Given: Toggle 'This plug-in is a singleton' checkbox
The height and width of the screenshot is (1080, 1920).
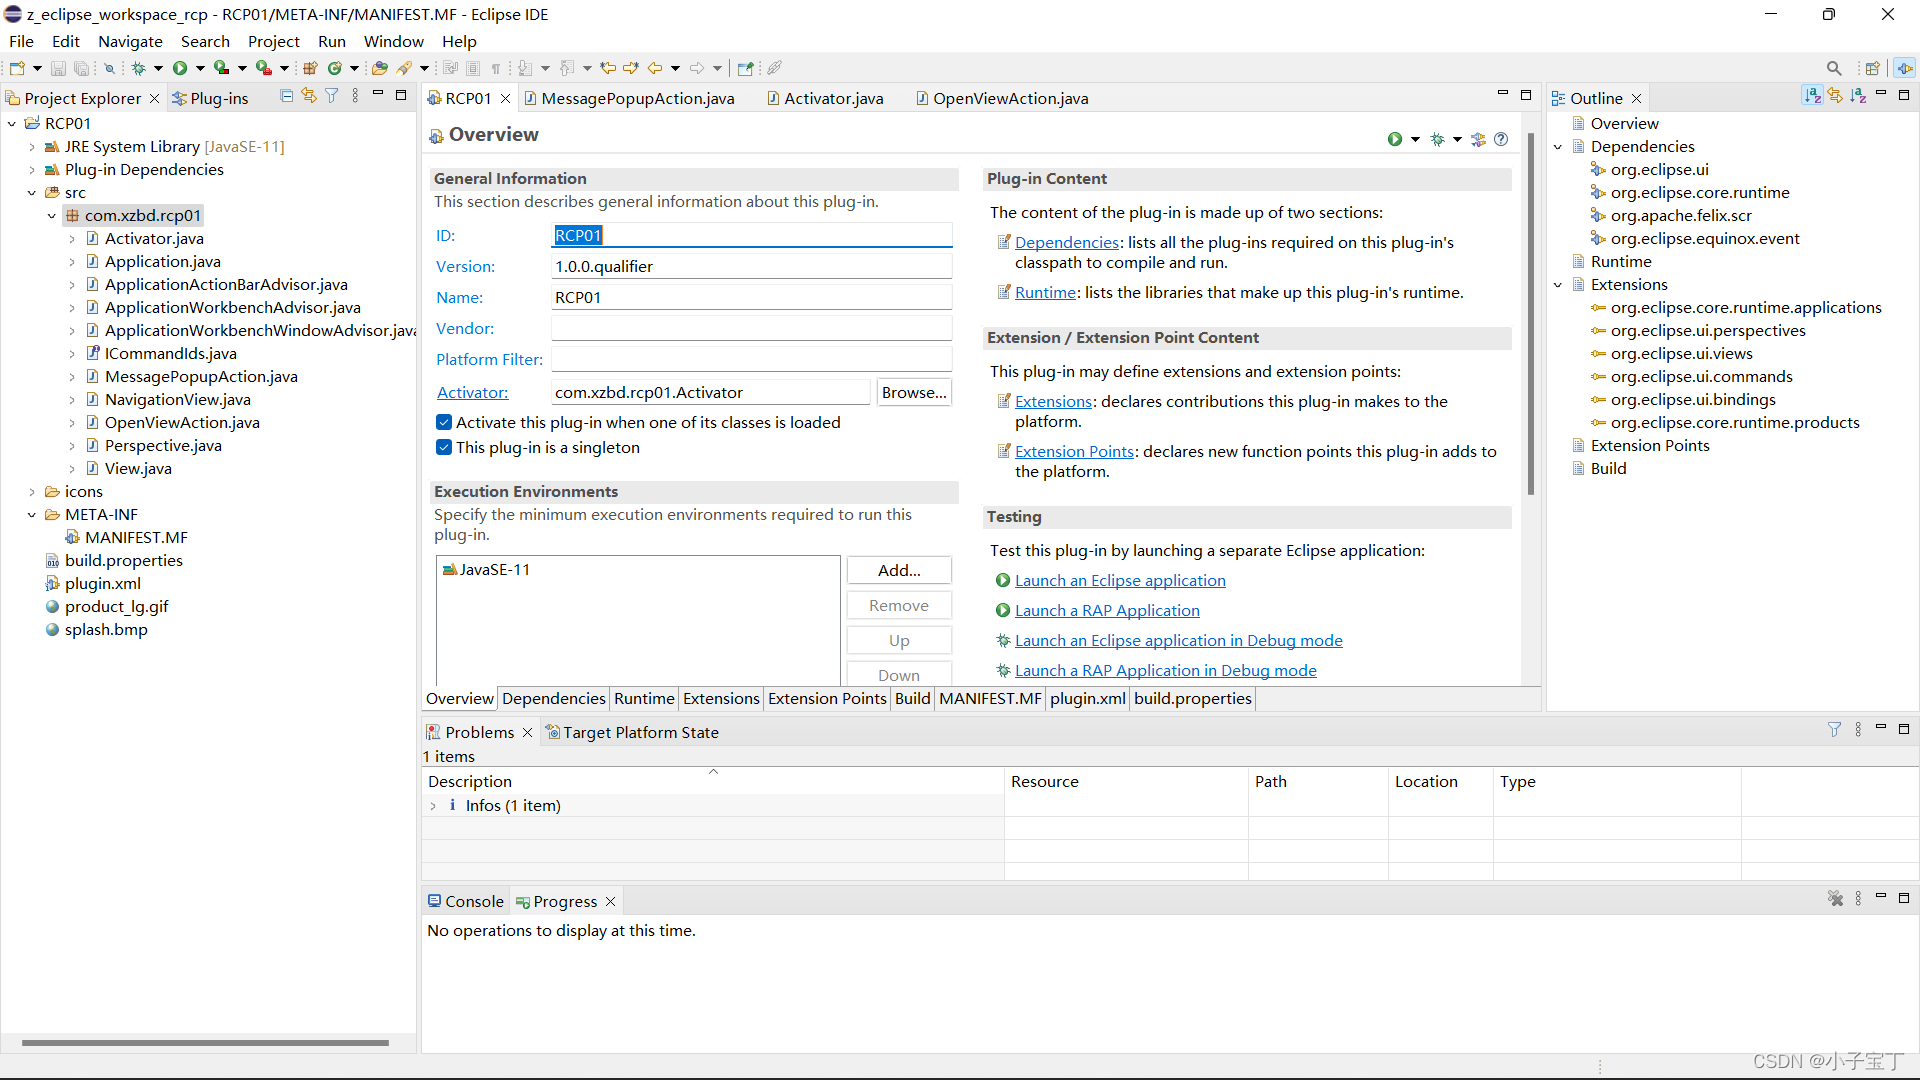Looking at the screenshot, I should coord(444,447).
